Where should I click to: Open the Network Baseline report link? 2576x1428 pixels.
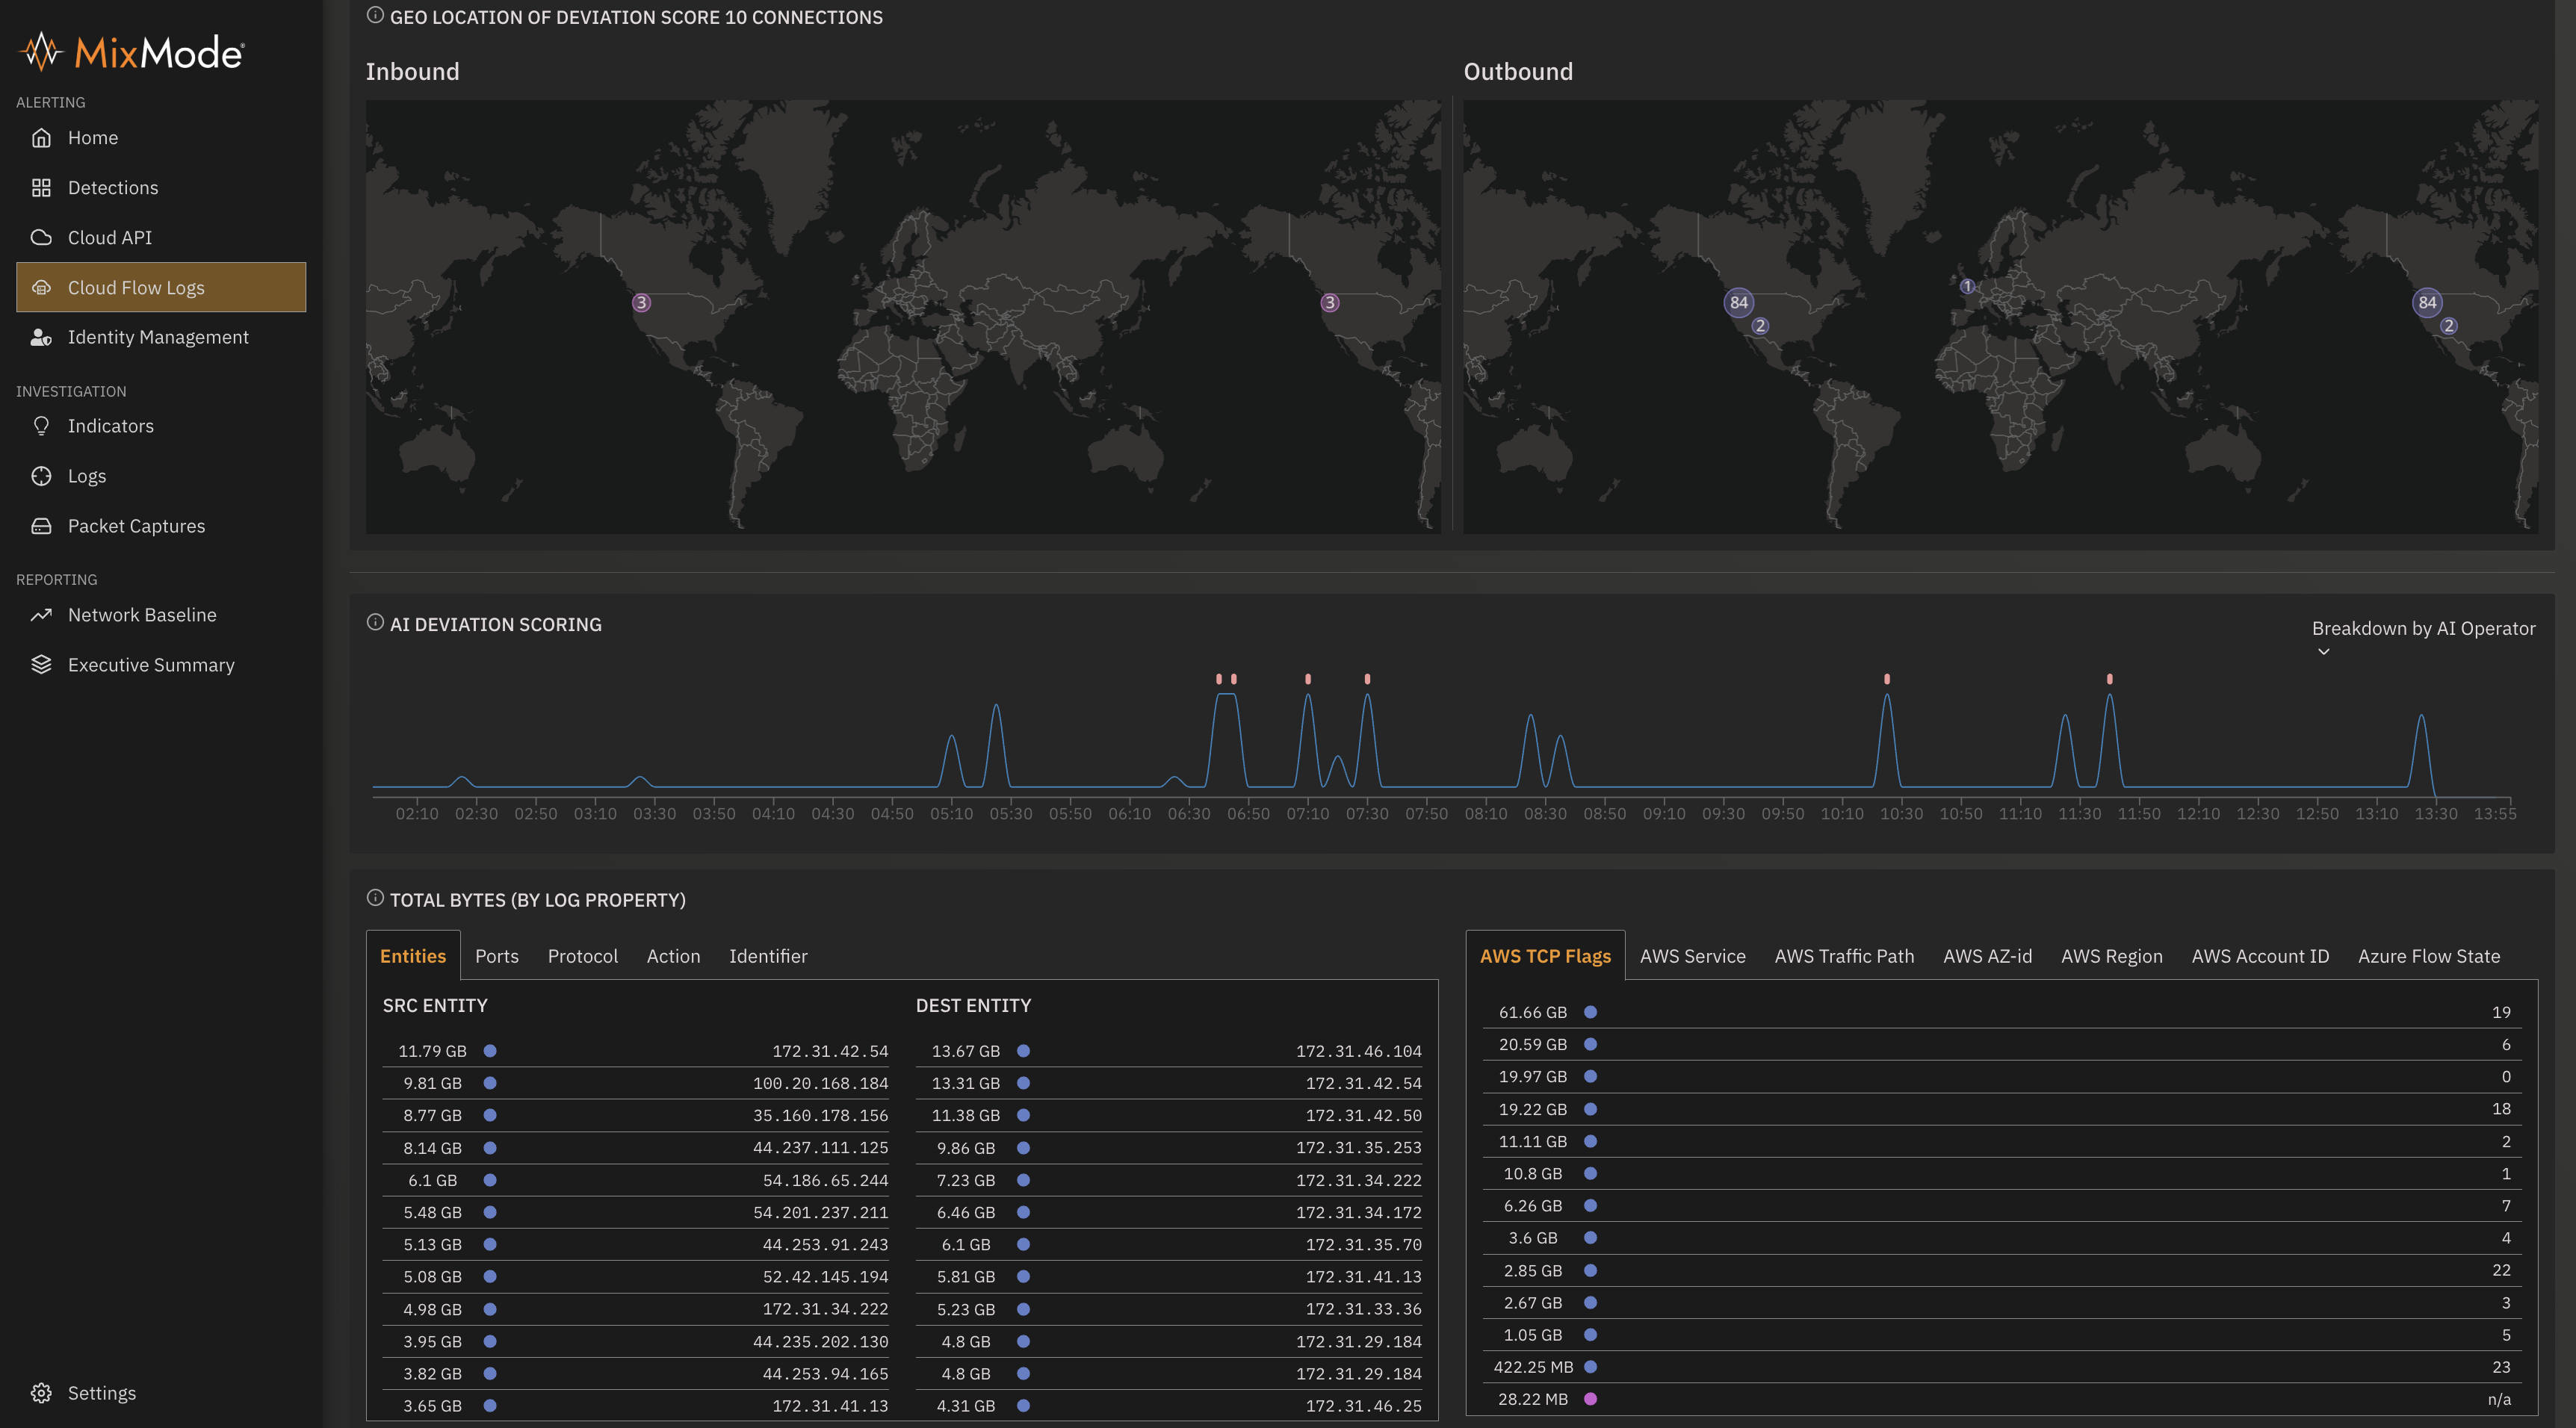tap(142, 615)
